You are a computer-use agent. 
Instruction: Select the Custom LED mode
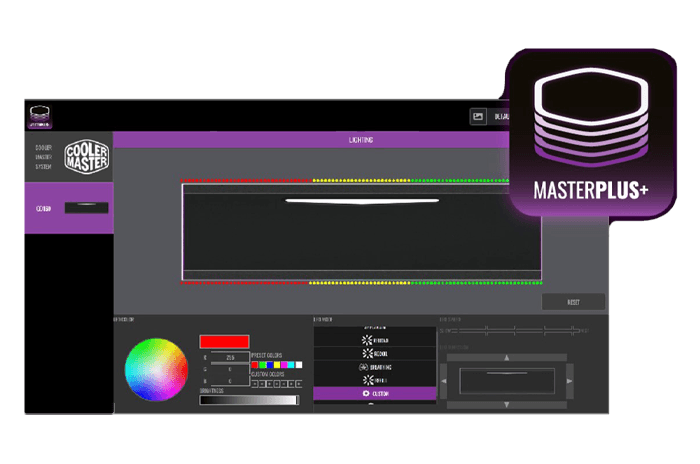pos(374,393)
